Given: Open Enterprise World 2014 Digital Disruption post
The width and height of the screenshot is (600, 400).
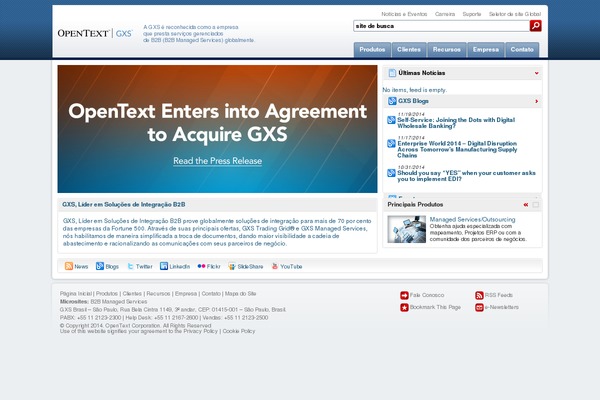Looking at the screenshot, I should pyautogui.click(x=457, y=149).
